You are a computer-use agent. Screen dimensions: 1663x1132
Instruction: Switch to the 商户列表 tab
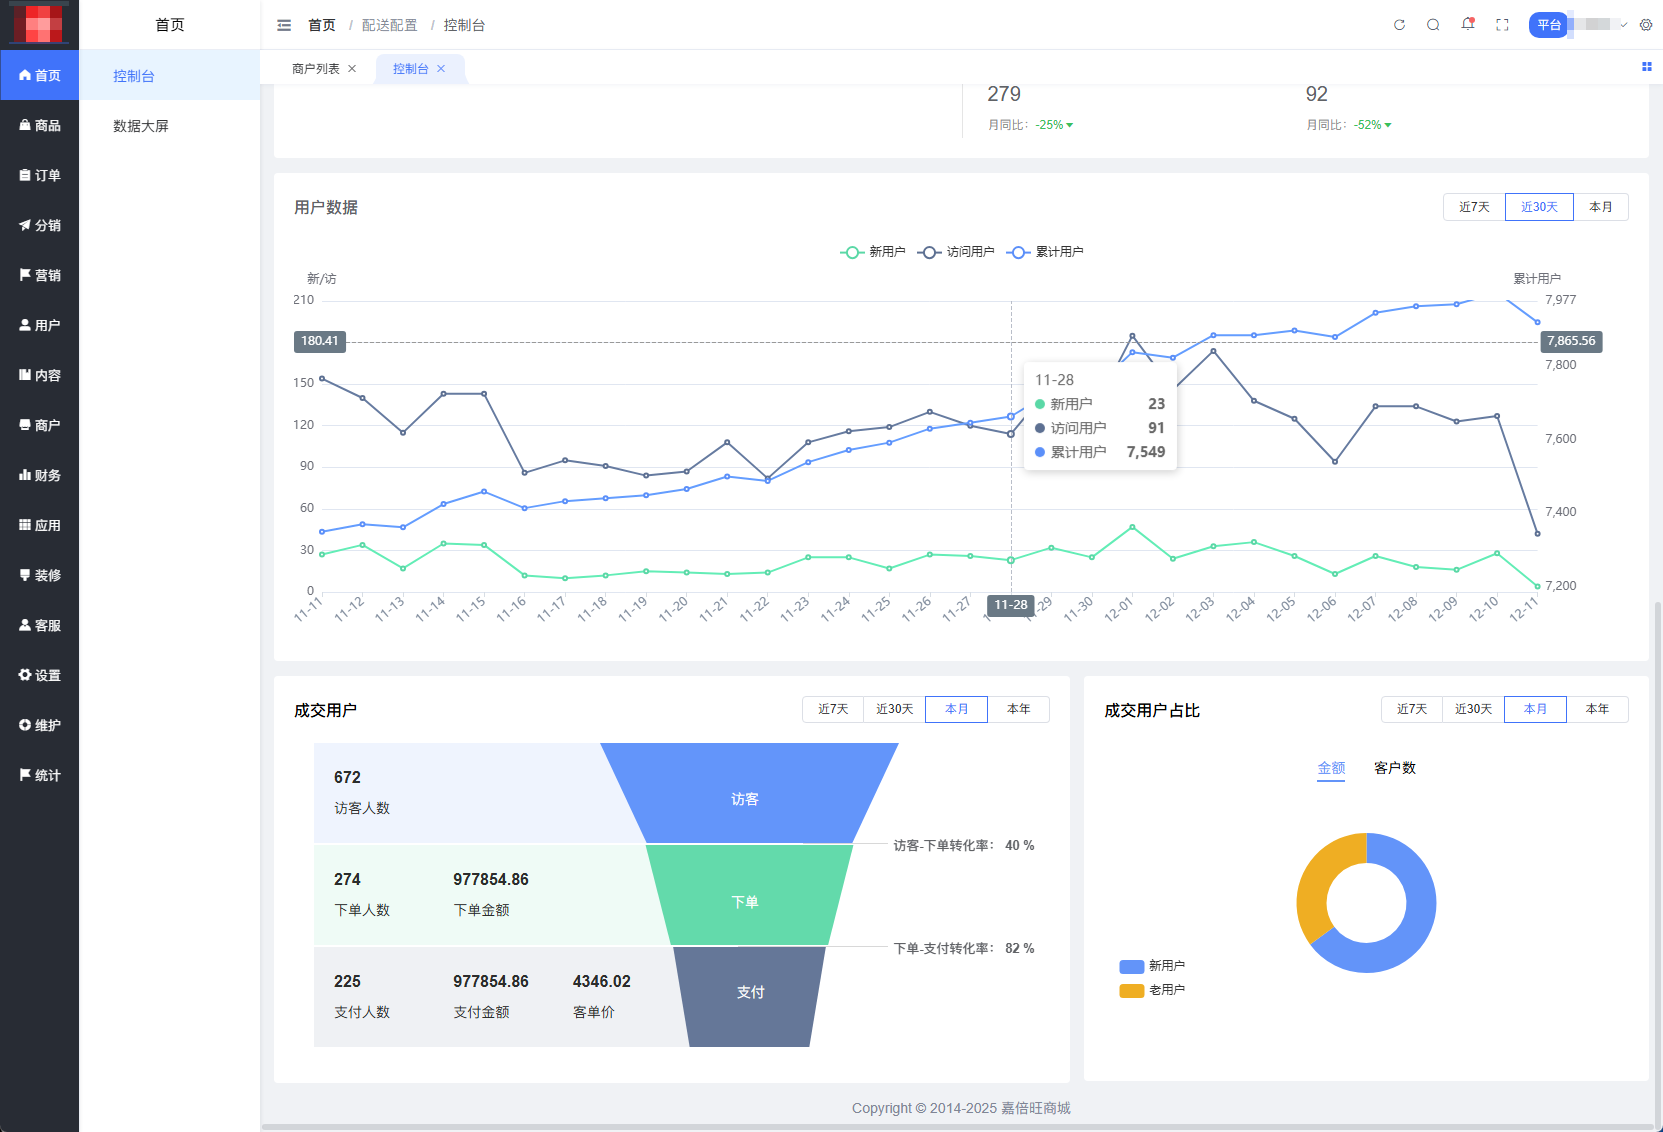point(316,69)
